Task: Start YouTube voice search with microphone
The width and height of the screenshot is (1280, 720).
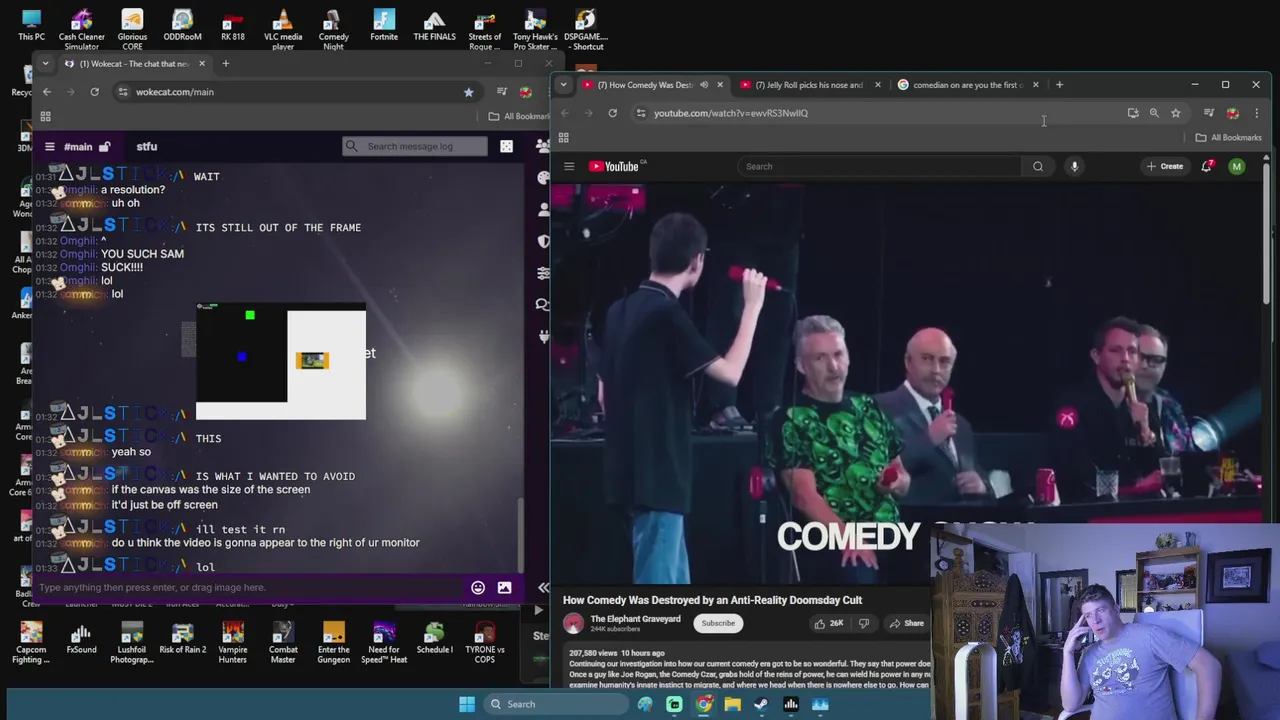Action: pyautogui.click(x=1074, y=166)
